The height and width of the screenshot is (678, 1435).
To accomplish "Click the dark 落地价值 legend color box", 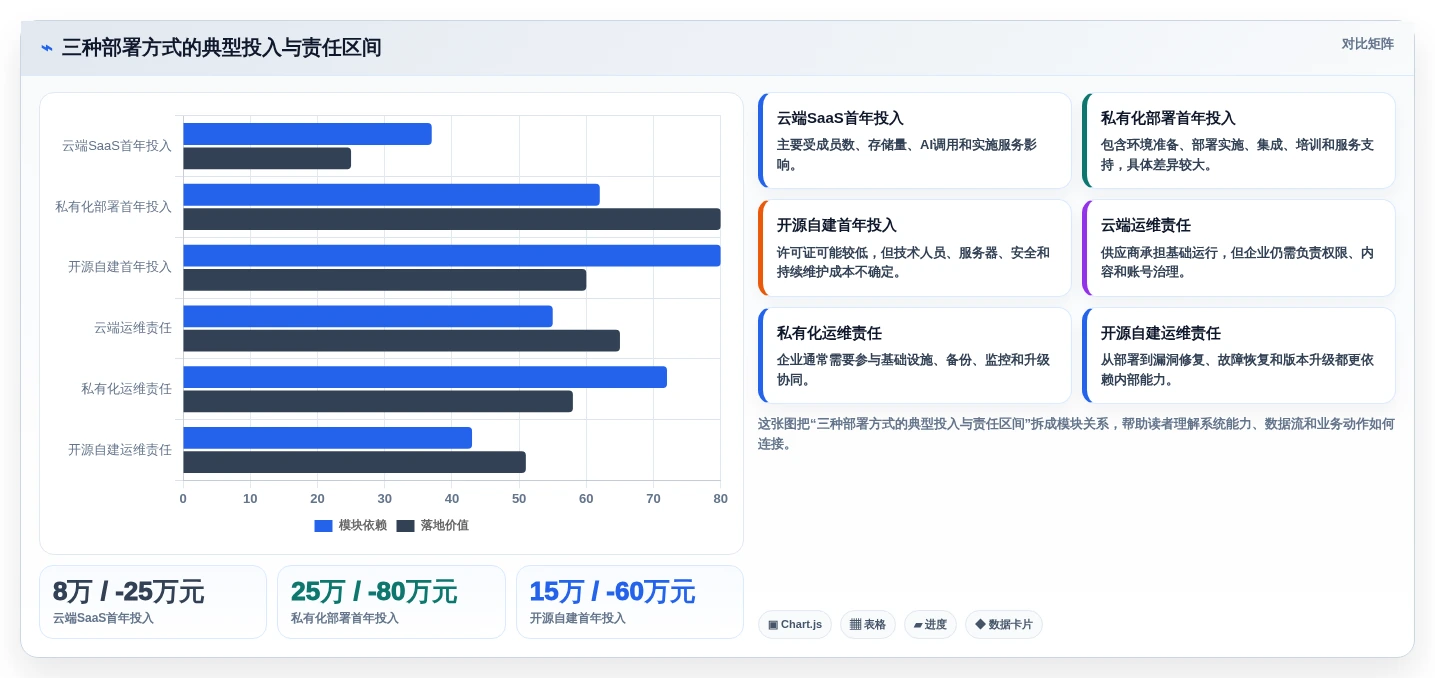I will [x=405, y=525].
